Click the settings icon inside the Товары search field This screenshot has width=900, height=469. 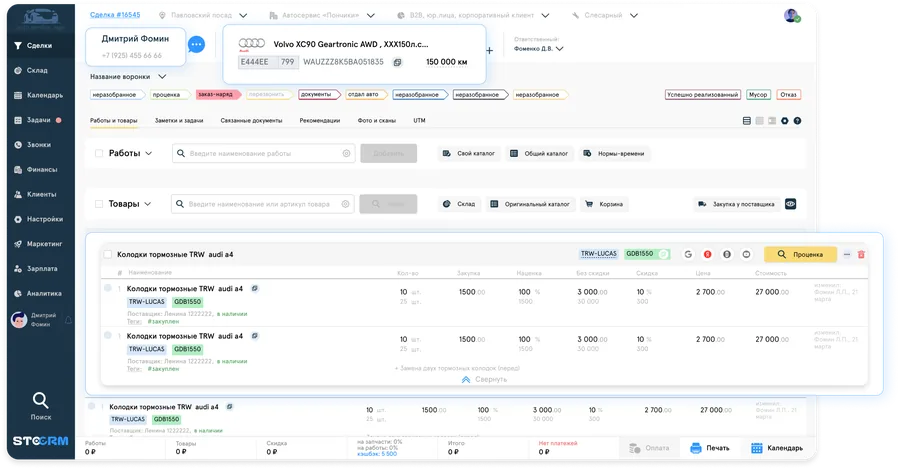coord(345,204)
